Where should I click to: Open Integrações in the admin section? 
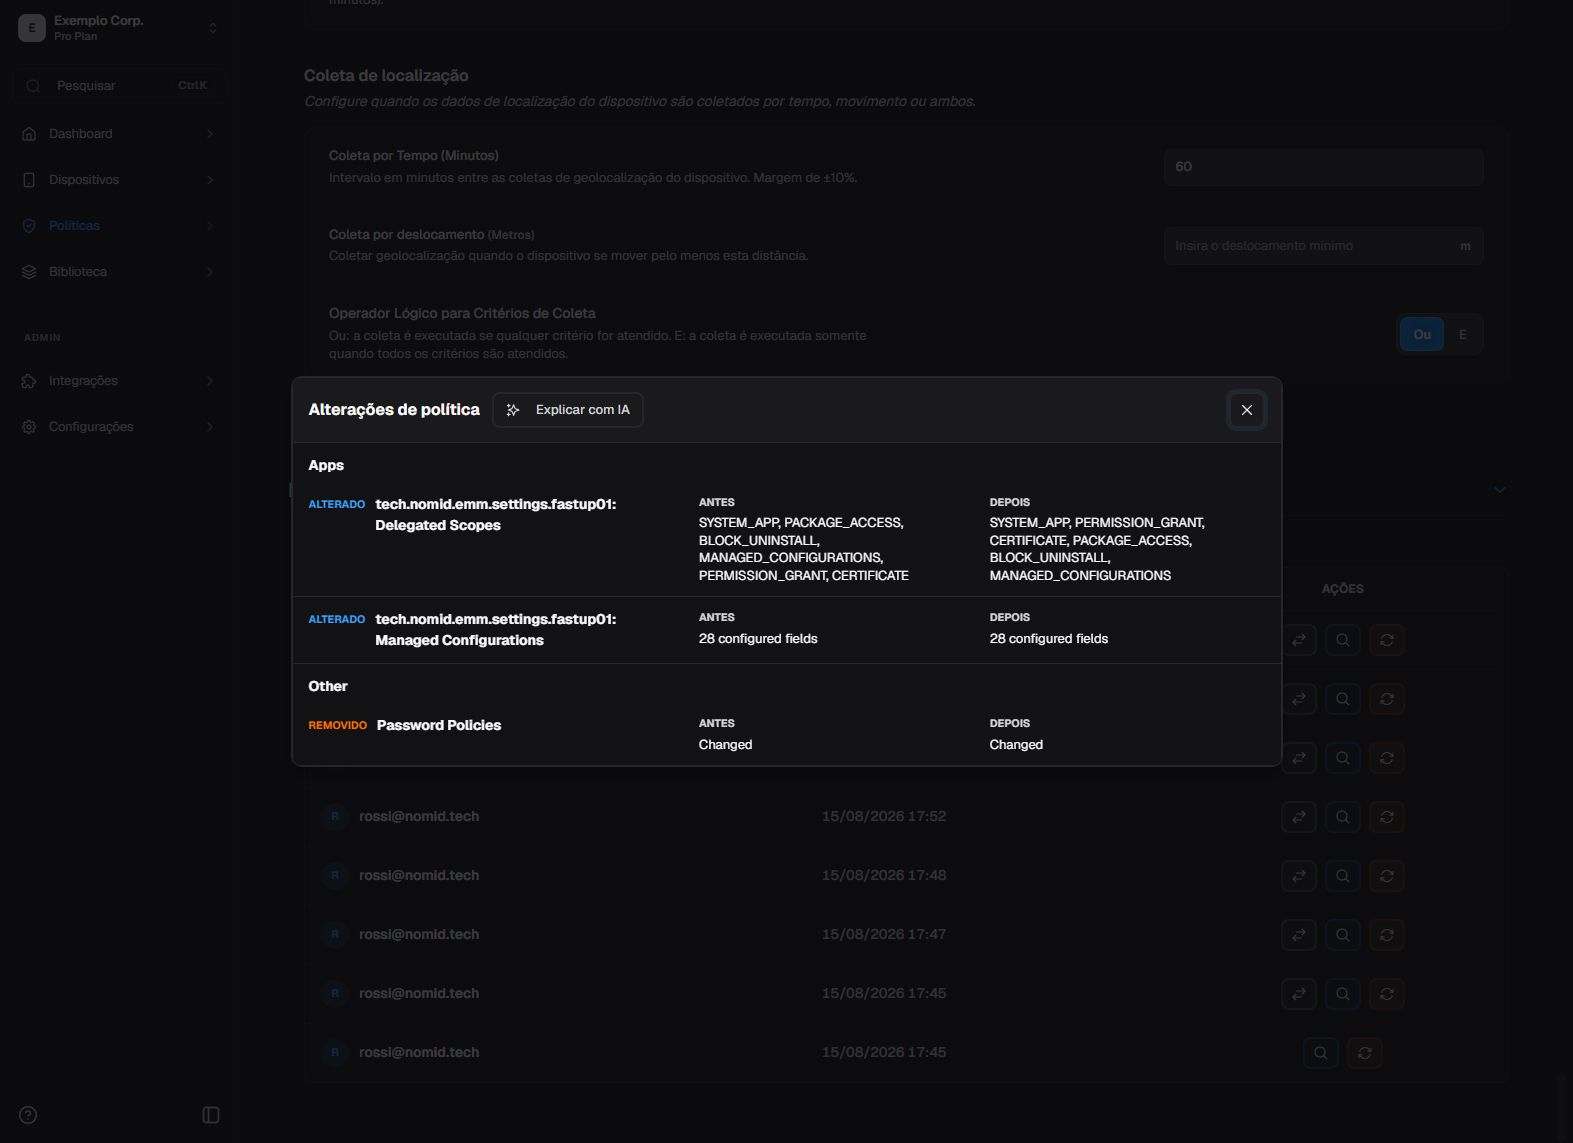click(x=119, y=381)
